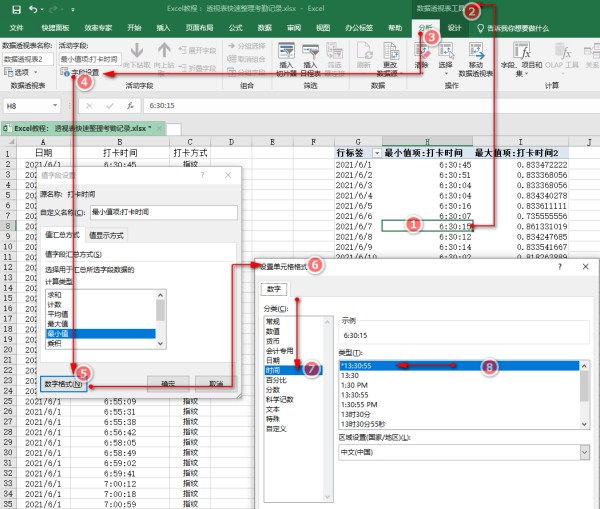Click the Undo arrow in the quick access toolbar
The image size is (600, 509).
point(33,9)
